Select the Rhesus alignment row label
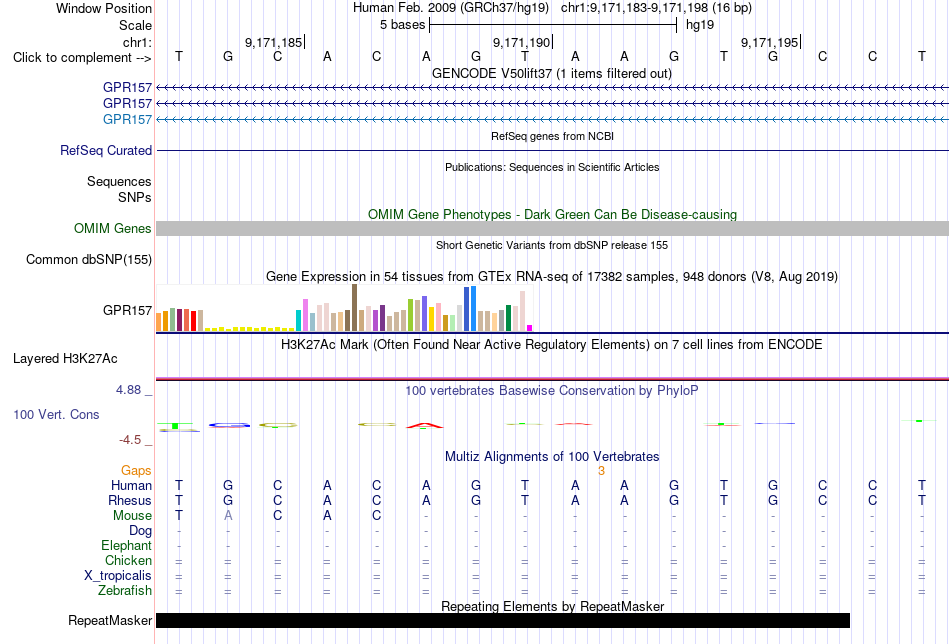The height and width of the screenshot is (644, 950). 130,500
